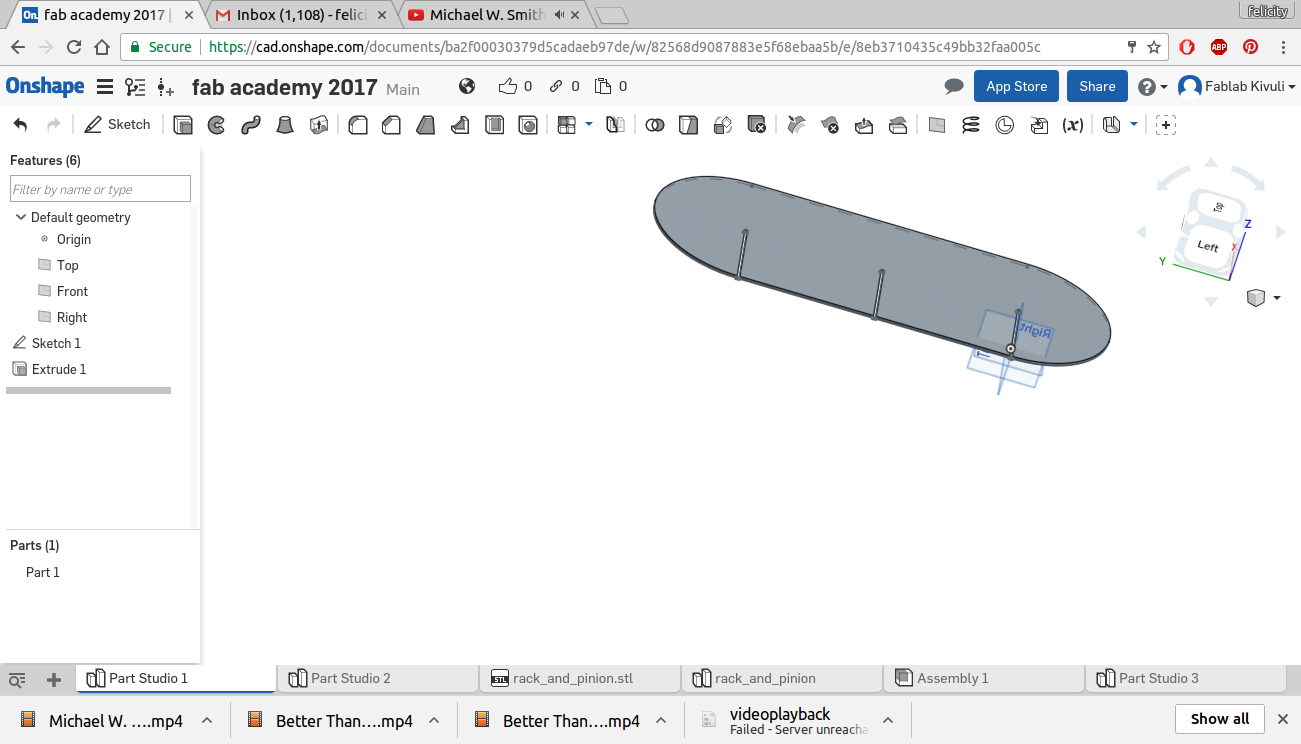Bookmark this page with star icon
1301x744 pixels.
coord(1154,47)
